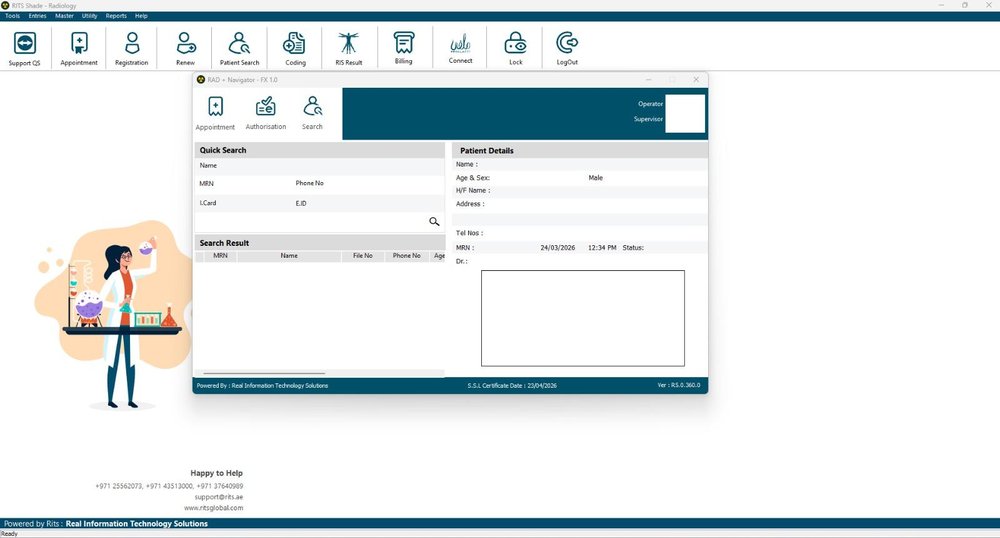Screen dimensions: 1000x538
Task: Click version text Ver : RS.0.360.0
Action: (679, 385)
